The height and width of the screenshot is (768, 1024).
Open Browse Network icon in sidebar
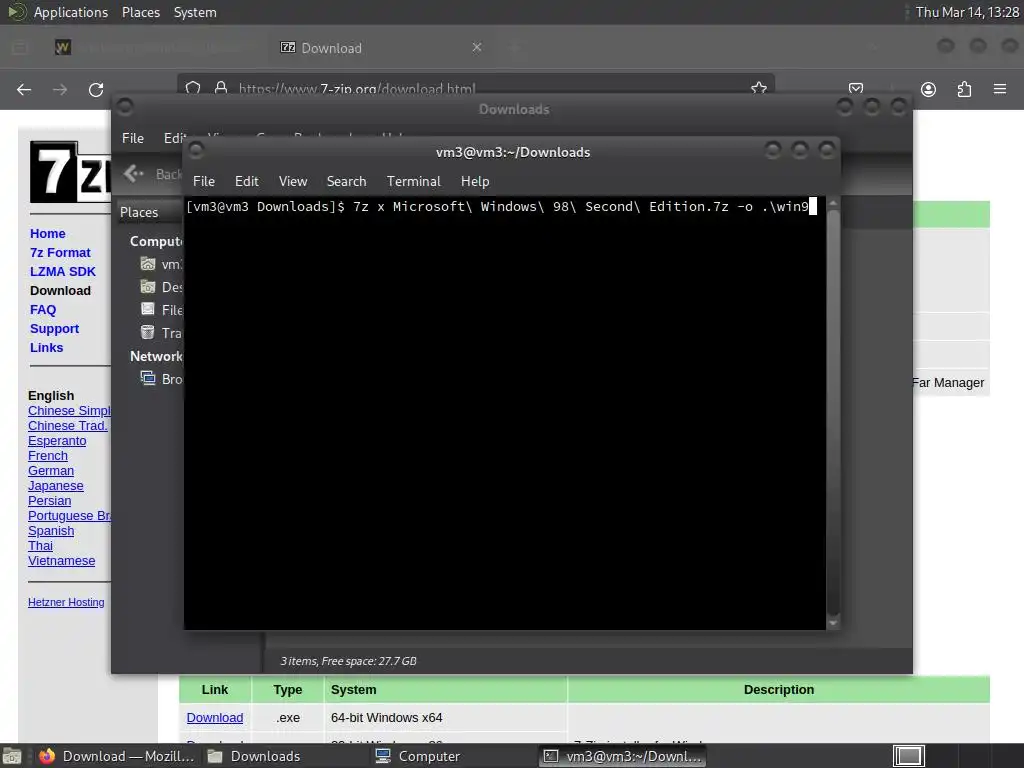tap(148, 378)
